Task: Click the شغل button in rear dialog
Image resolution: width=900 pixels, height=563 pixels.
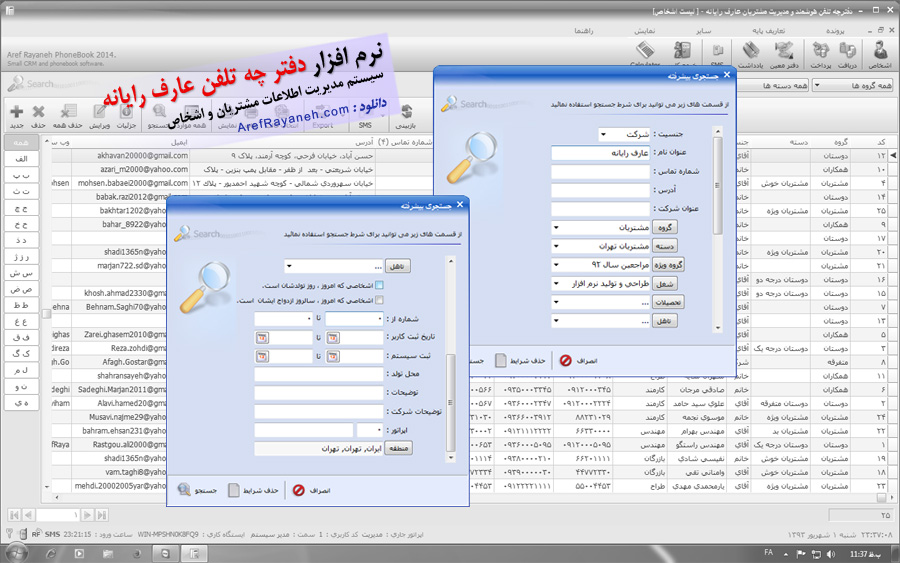Action: 665,284
